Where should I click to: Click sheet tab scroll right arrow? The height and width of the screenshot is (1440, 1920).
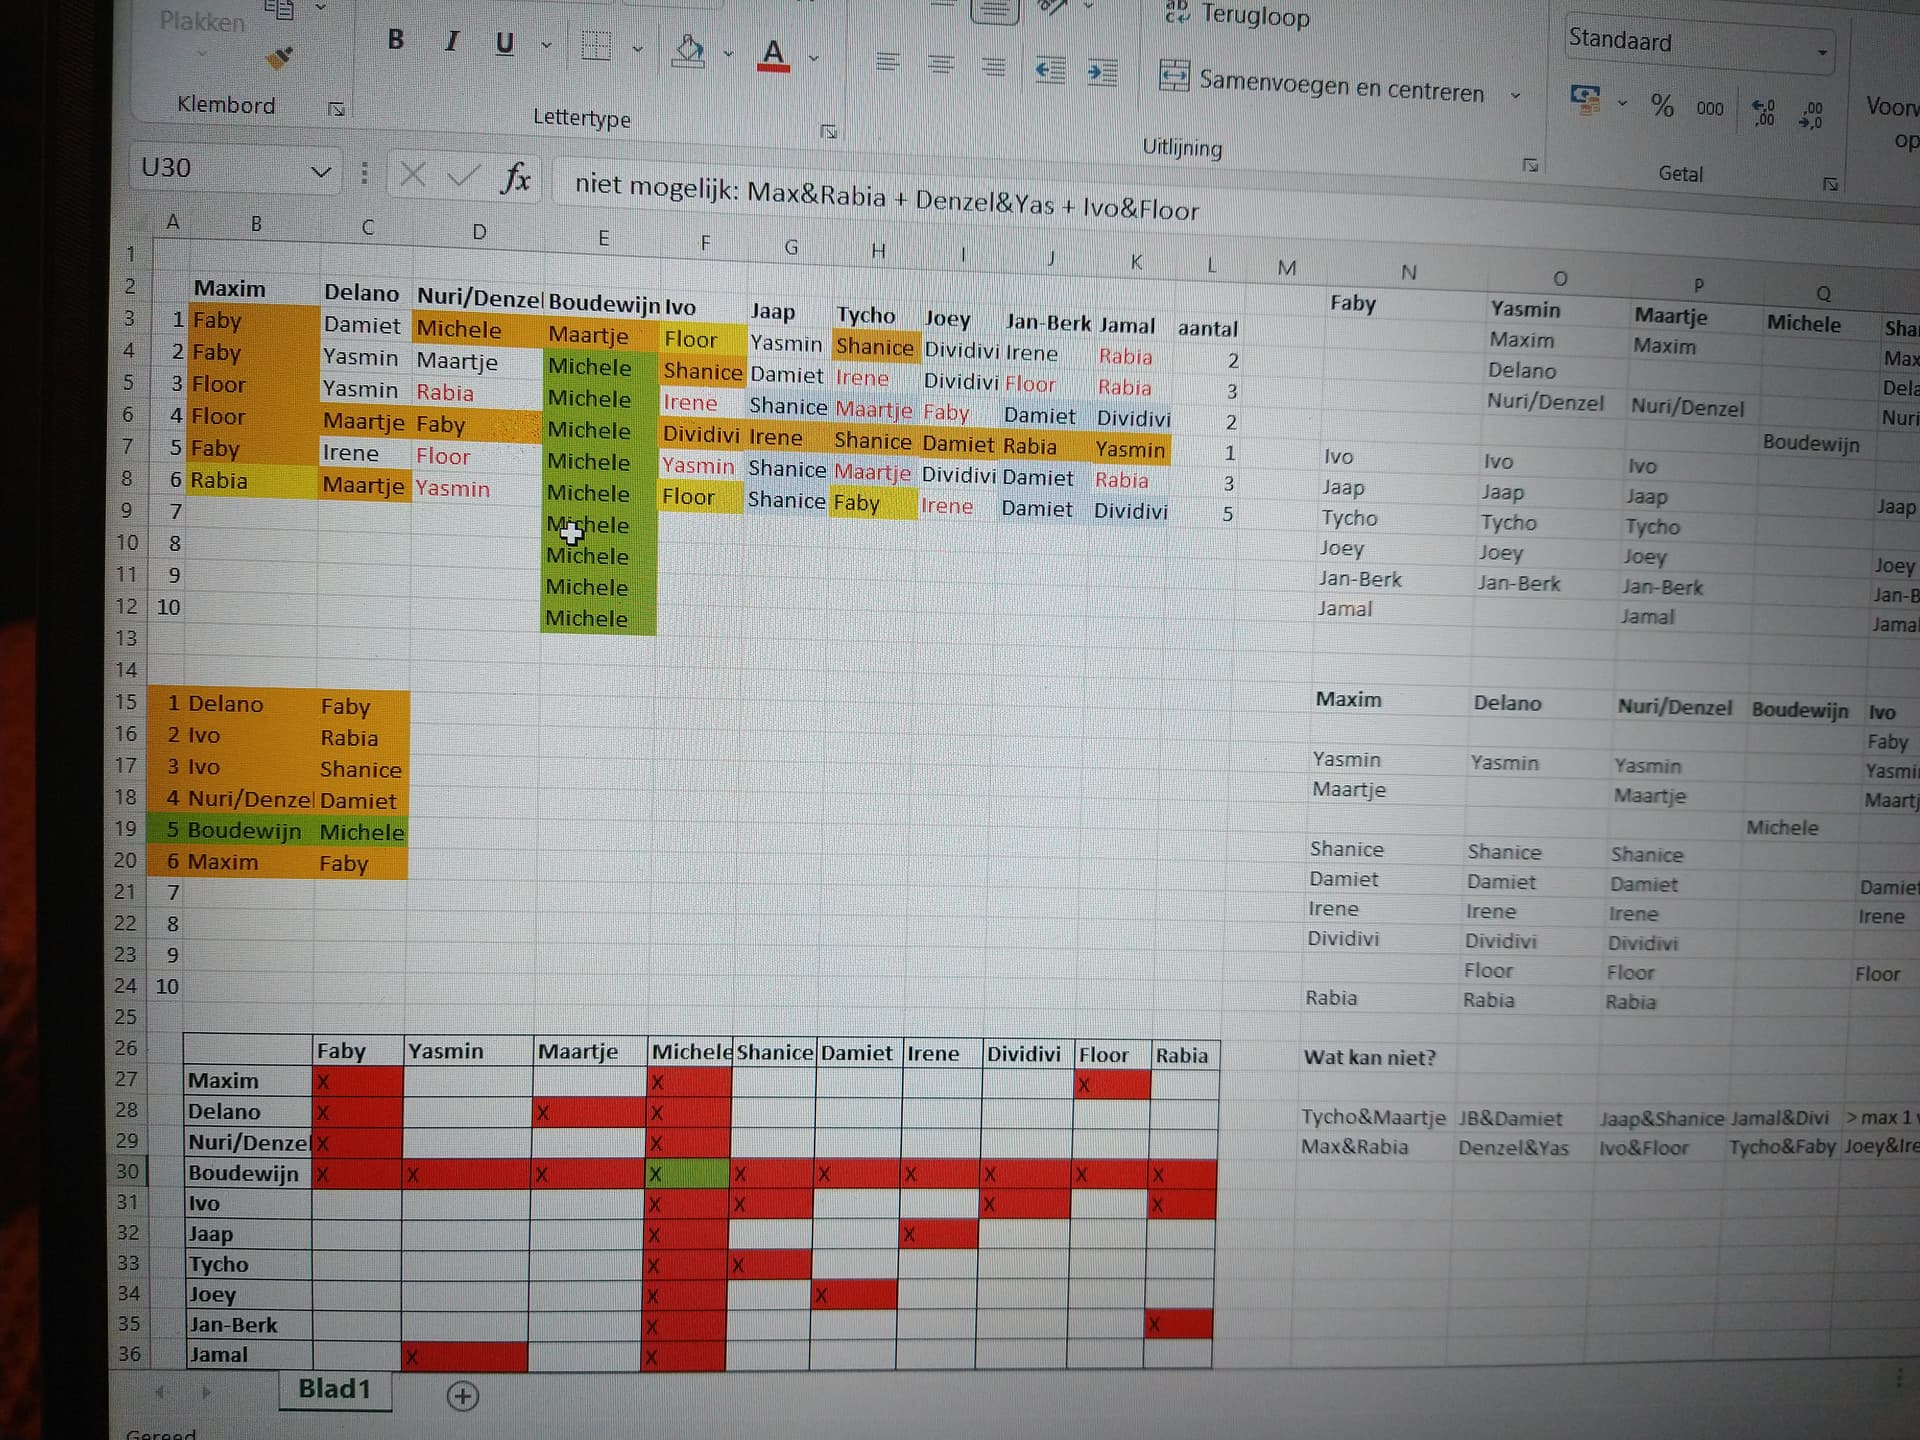point(206,1392)
